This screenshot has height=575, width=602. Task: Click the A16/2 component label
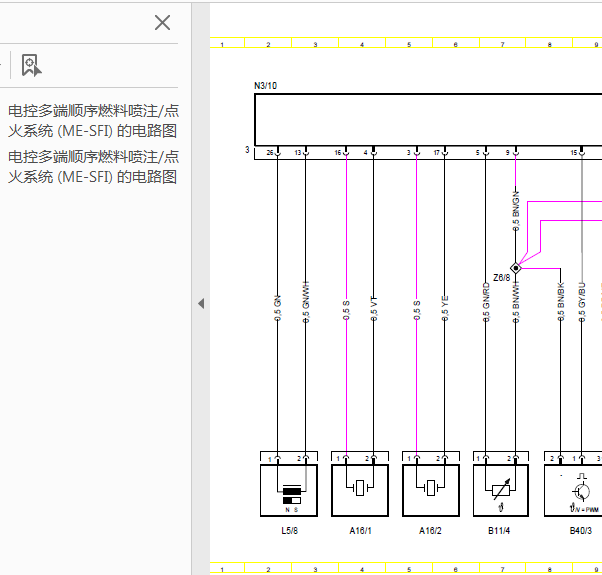click(x=430, y=530)
